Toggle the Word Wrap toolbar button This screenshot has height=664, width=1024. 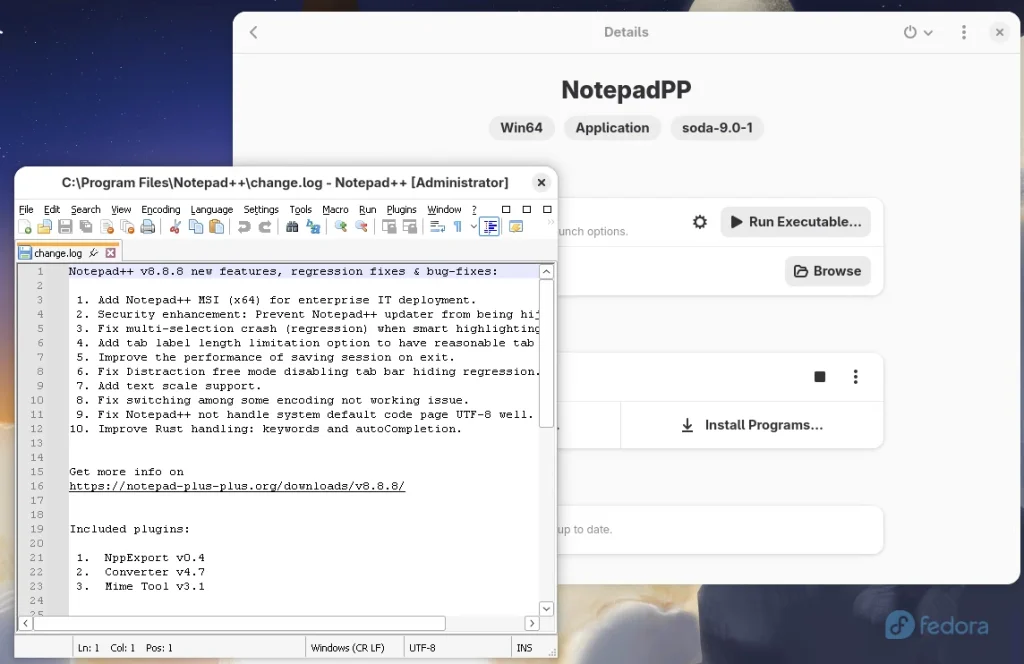(x=437, y=227)
